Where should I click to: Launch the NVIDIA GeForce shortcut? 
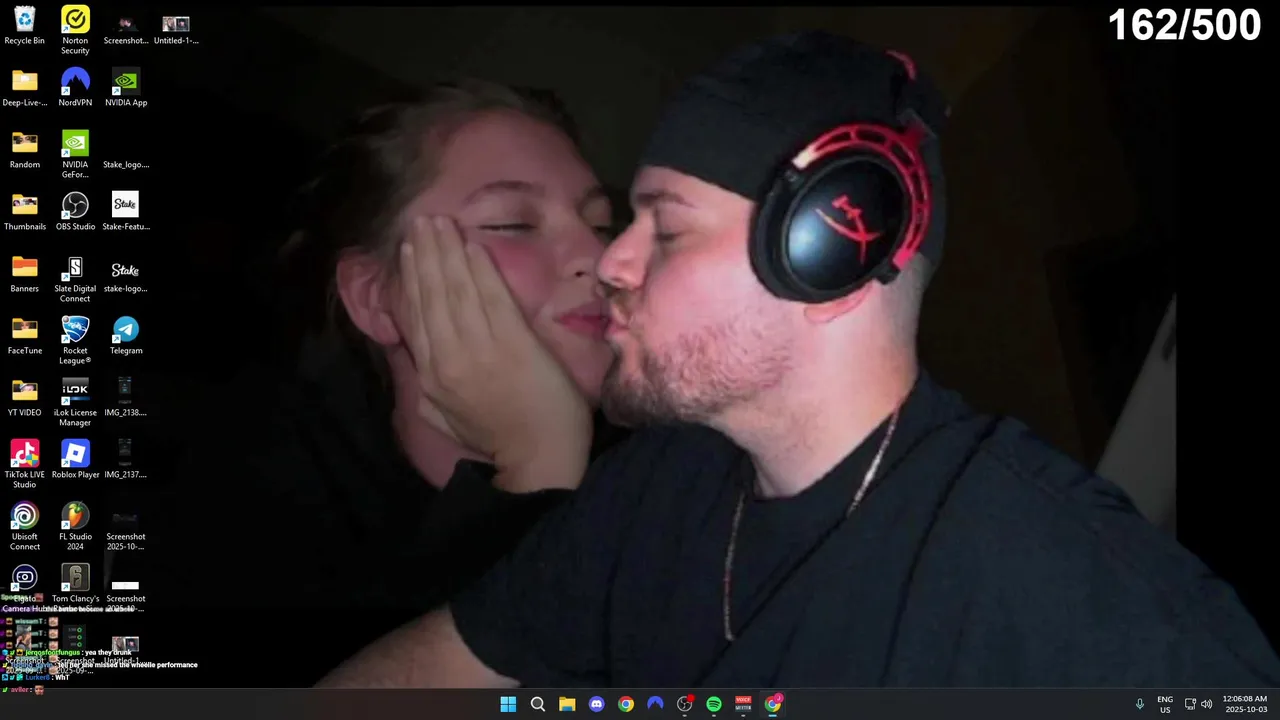pyautogui.click(x=75, y=155)
